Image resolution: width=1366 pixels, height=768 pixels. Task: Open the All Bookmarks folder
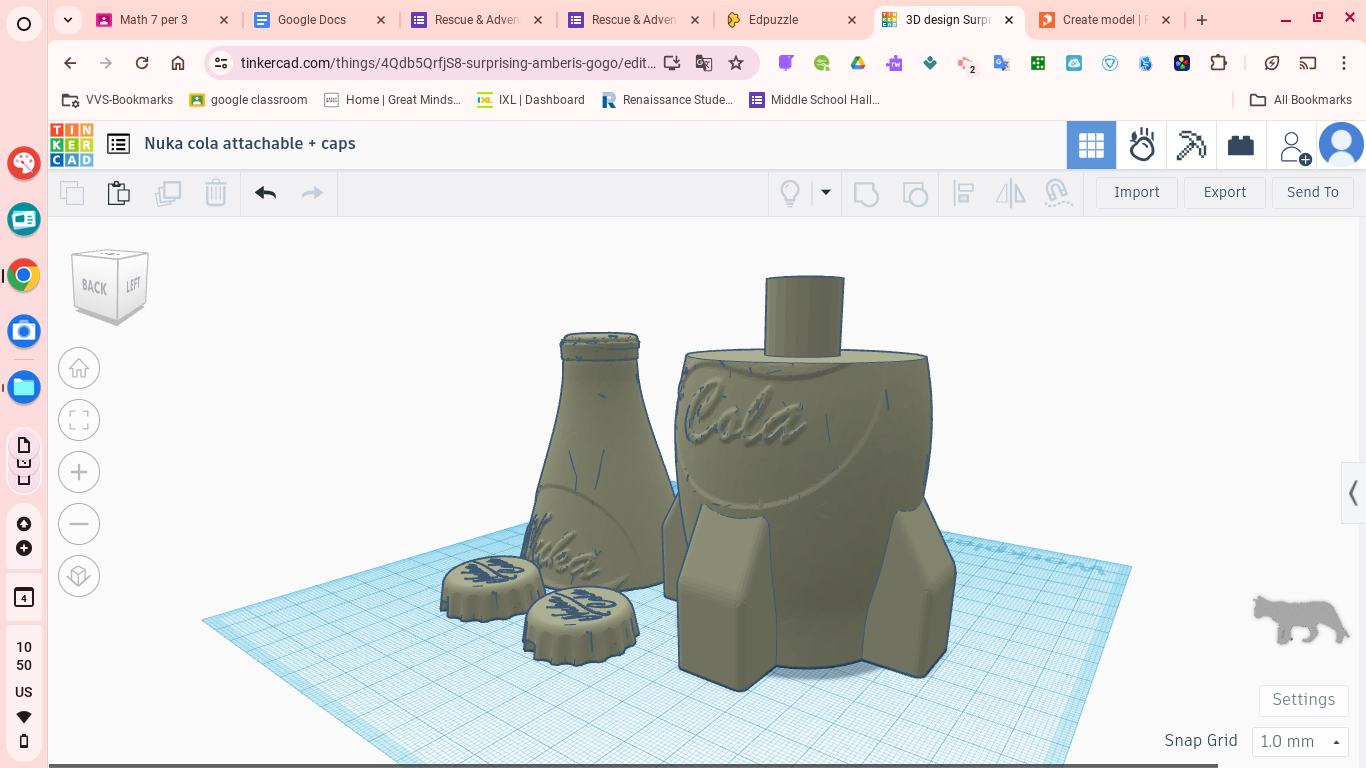pos(1301,100)
